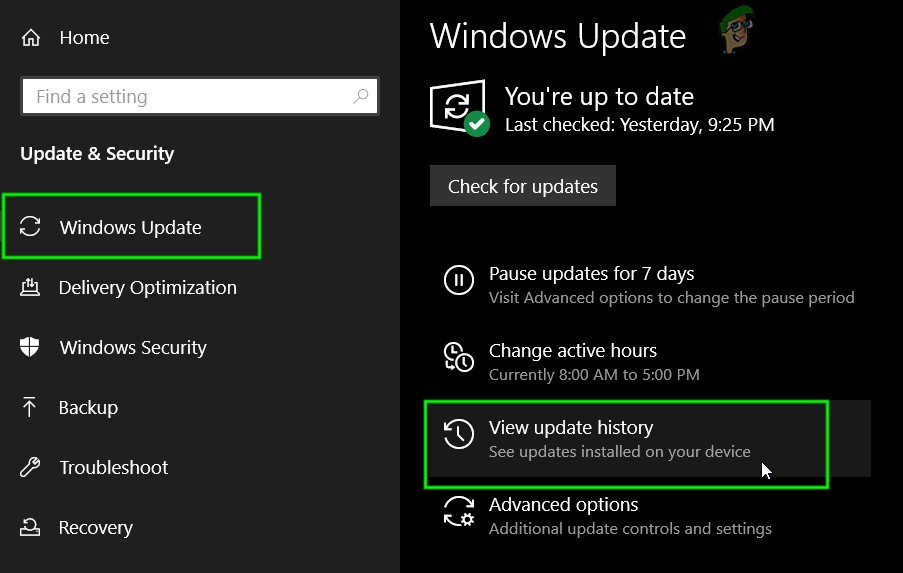Open Delivery Optimization page
Viewport: 903px width, 573px height.
pyautogui.click(x=147, y=287)
